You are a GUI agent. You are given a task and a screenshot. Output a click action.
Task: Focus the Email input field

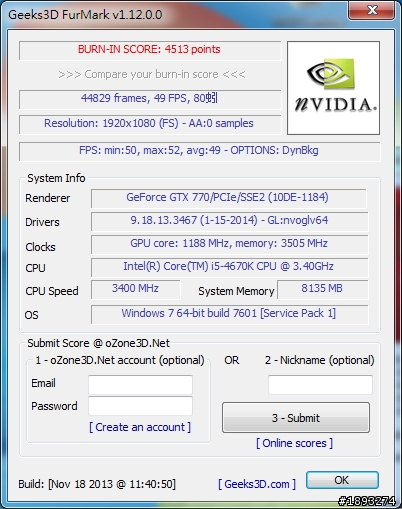[140, 384]
